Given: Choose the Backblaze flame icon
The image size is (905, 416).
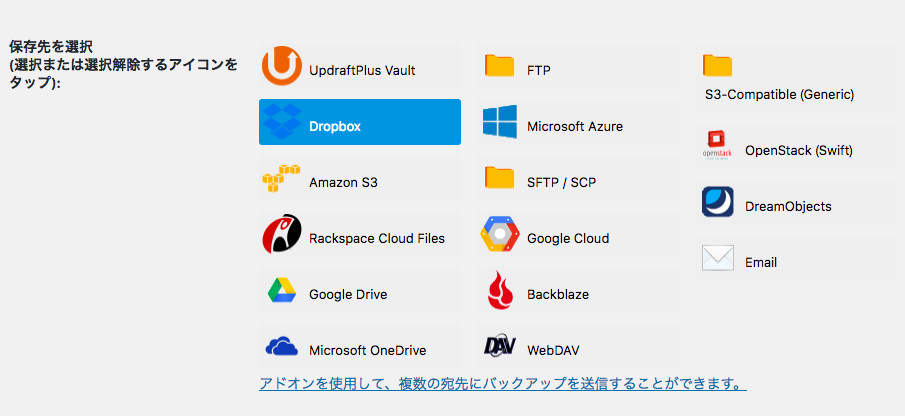Looking at the screenshot, I should pyautogui.click(x=500, y=290).
